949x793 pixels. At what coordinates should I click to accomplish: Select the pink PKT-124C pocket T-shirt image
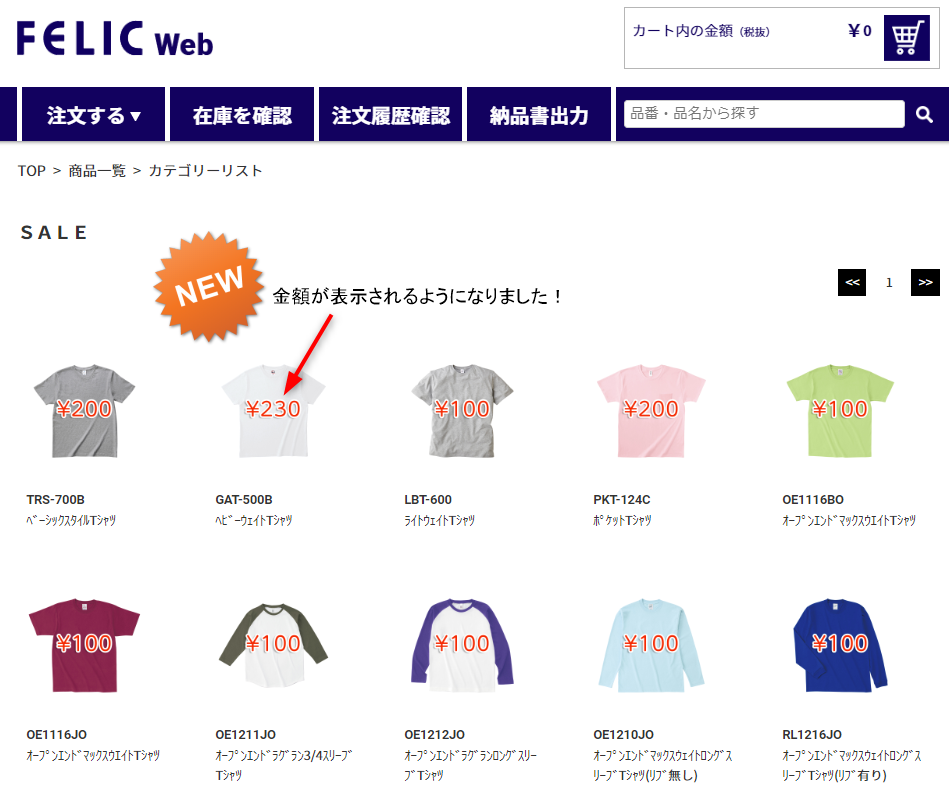651,411
